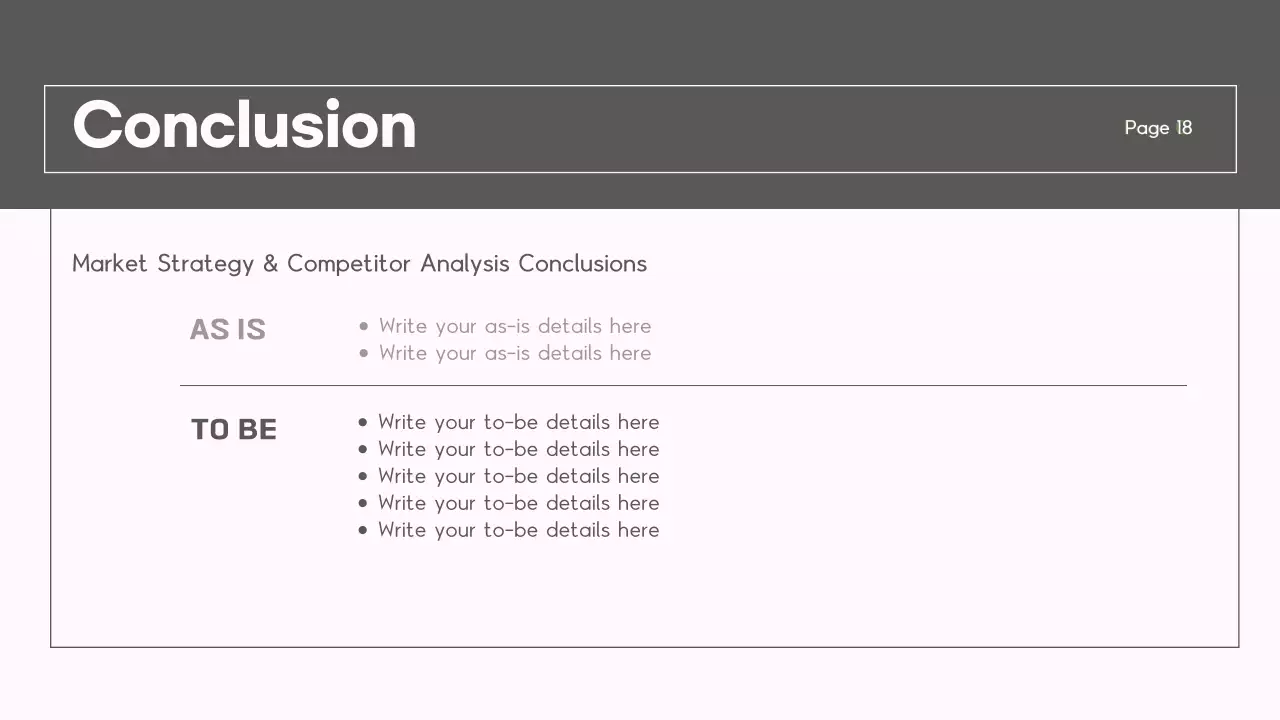Click the Market Strategy & Competitor Analysis subtitle

coord(359,264)
